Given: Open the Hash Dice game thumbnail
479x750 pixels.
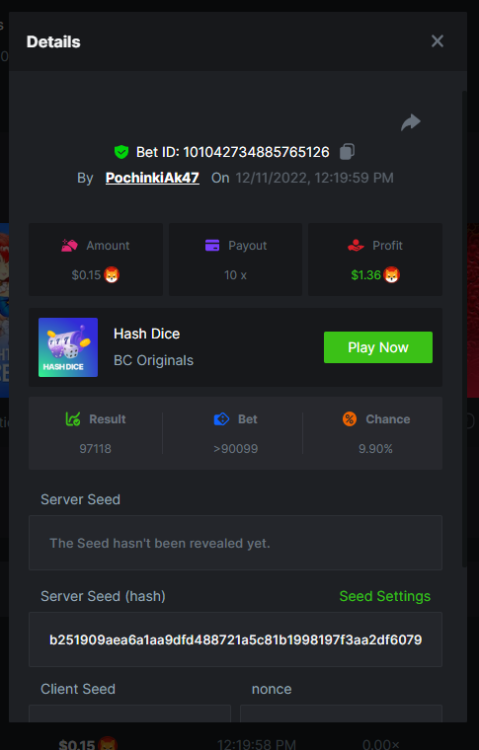Looking at the screenshot, I should 68,347.
